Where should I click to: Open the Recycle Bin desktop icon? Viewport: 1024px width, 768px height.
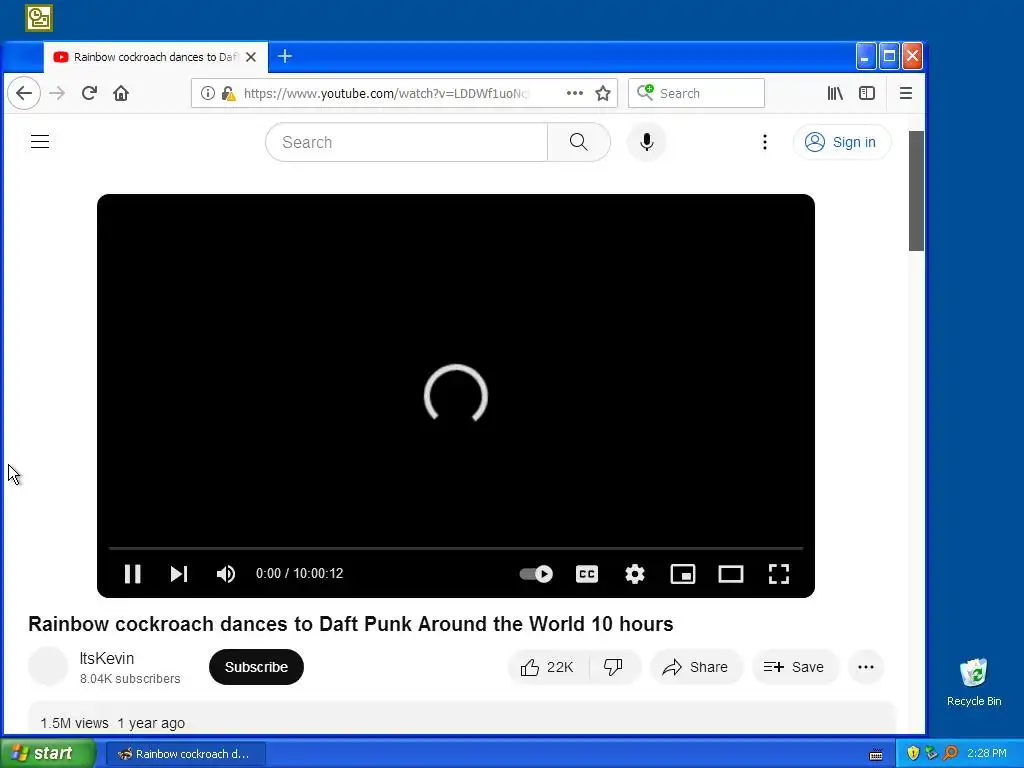coord(974,682)
